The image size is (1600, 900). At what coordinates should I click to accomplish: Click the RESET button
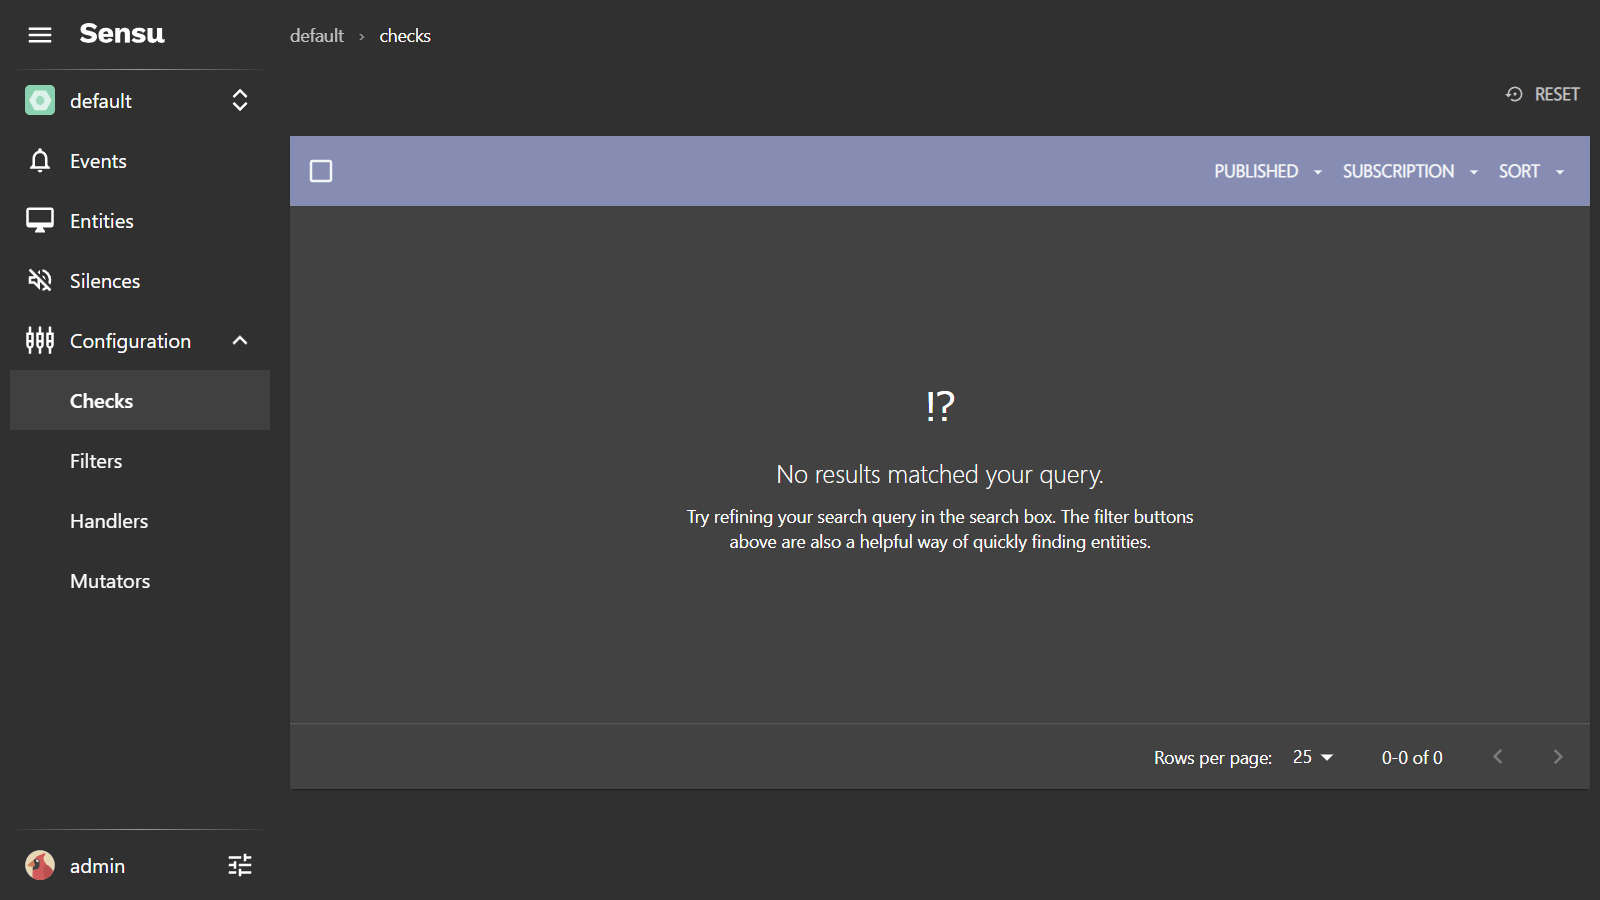(x=1543, y=94)
